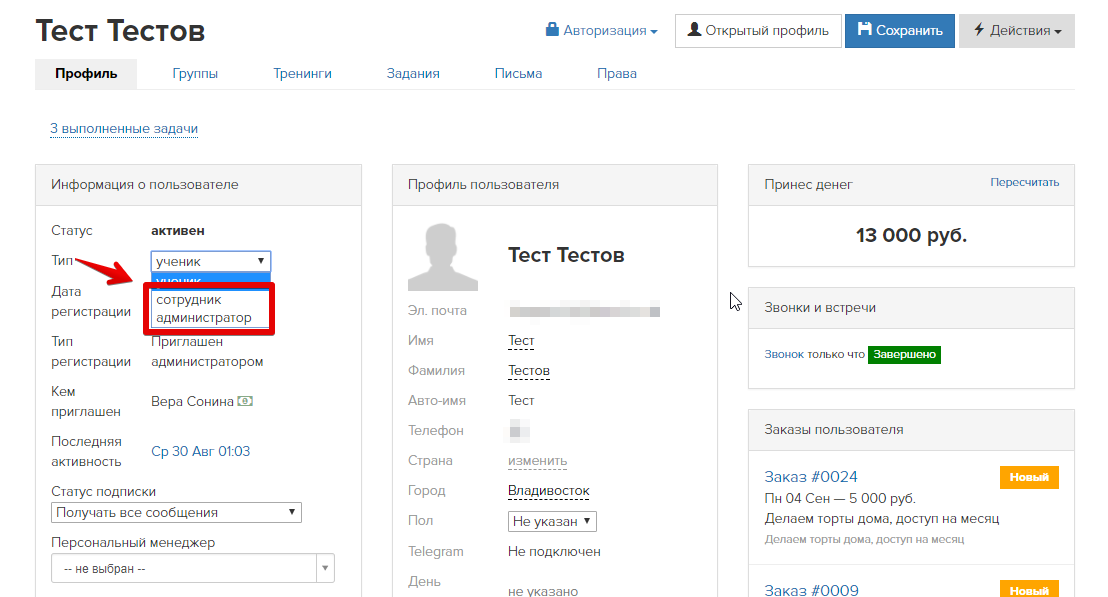Click the blurred email address value
Viewport: 1108px width, 597px height.
coord(584,311)
